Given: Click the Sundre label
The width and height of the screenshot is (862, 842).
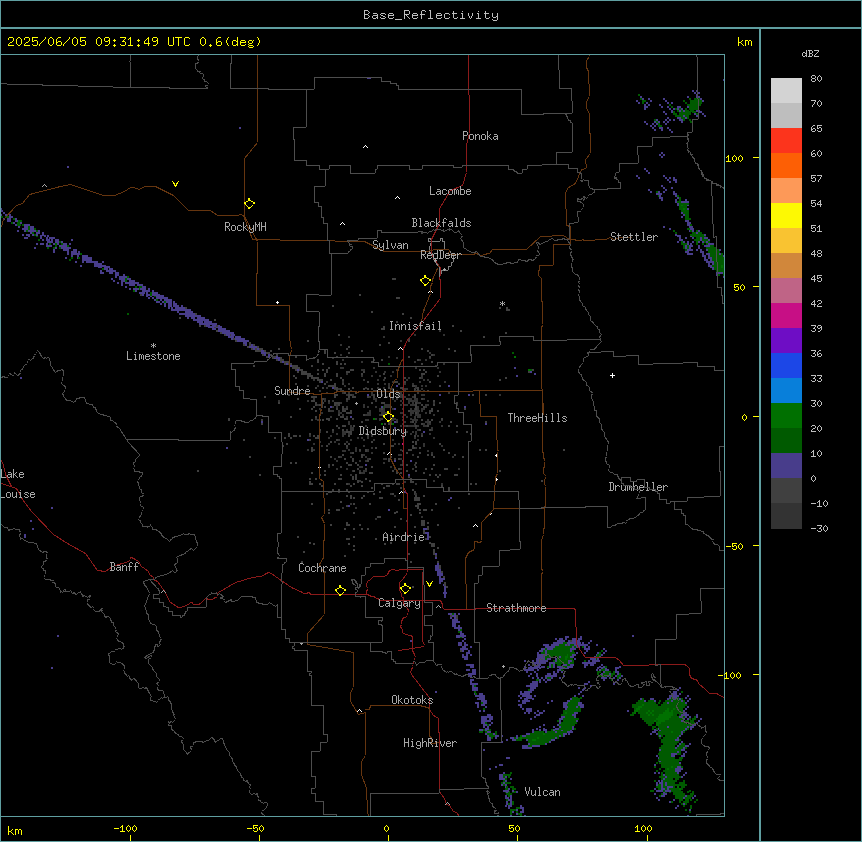Looking at the screenshot, I should [292, 391].
